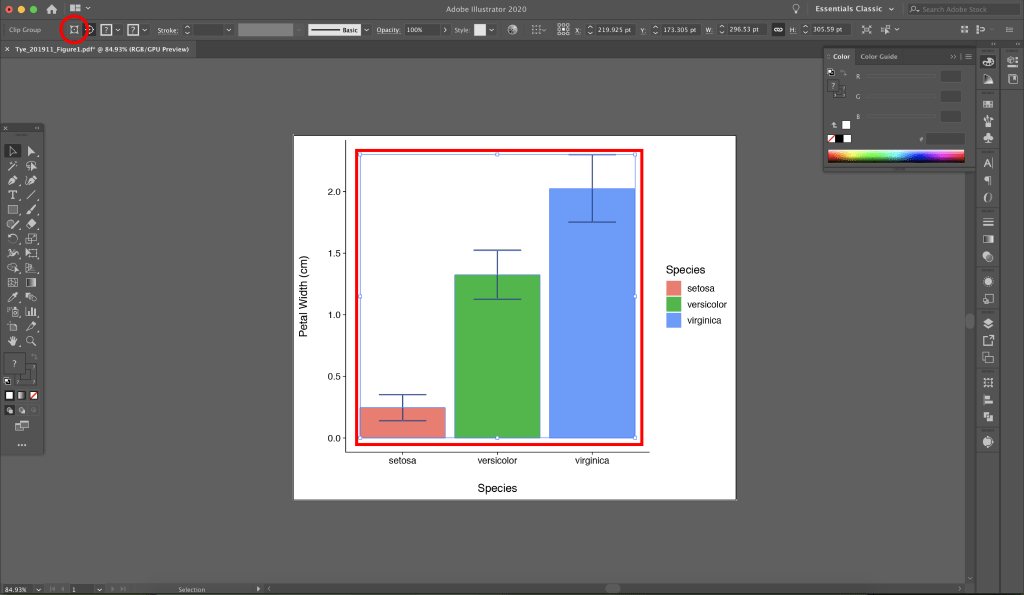1024x595 pixels.
Task: Select the Zoom tool
Action: [x=32, y=341]
